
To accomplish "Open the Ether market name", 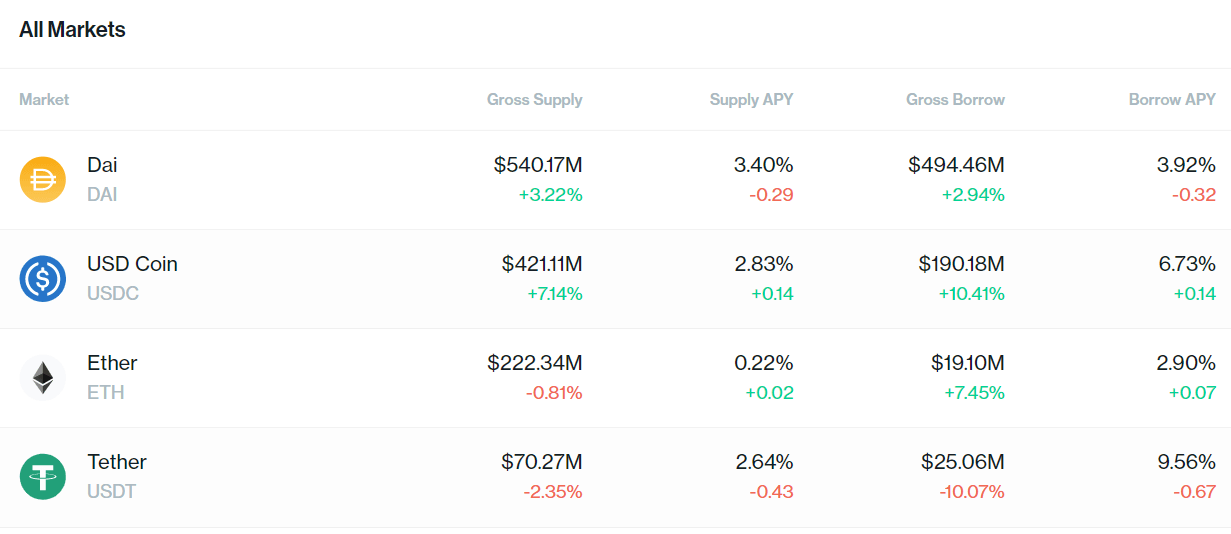I will click(112, 363).
